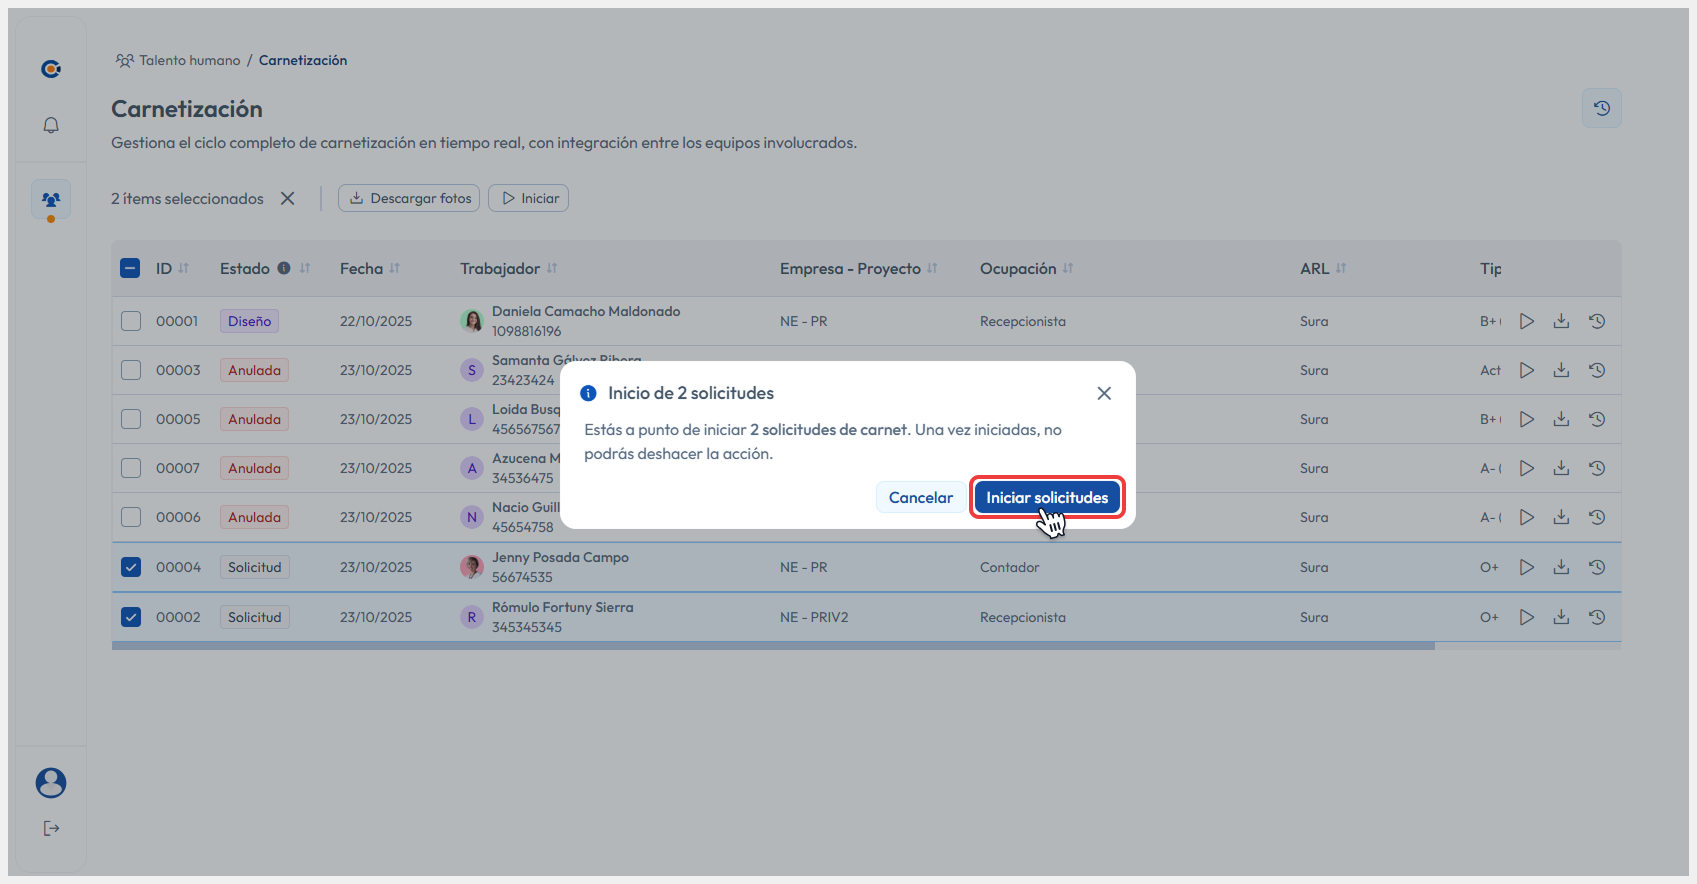Uncheck the box for row 00002

[131, 617]
